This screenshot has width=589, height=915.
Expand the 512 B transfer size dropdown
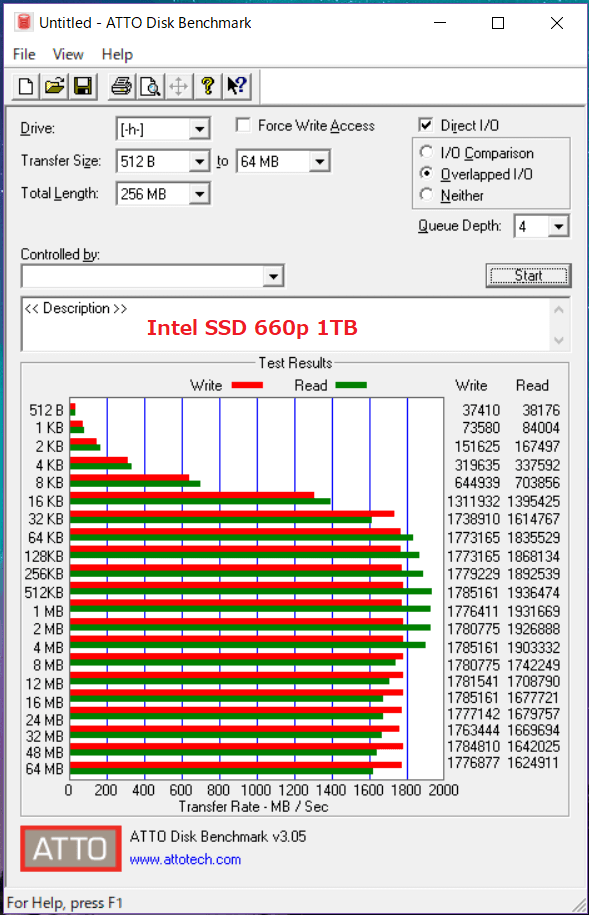coord(200,161)
